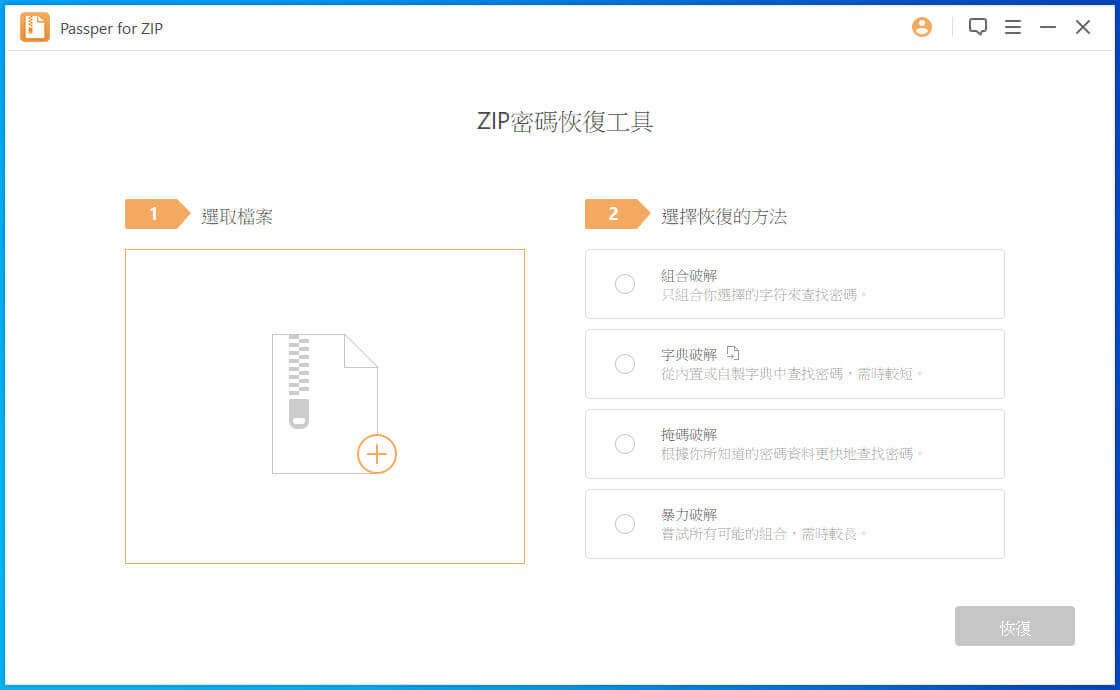Click the 選擇恢復的方法 step heading
Image resolution: width=1120 pixels, height=690 pixels.
(x=724, y=216)
